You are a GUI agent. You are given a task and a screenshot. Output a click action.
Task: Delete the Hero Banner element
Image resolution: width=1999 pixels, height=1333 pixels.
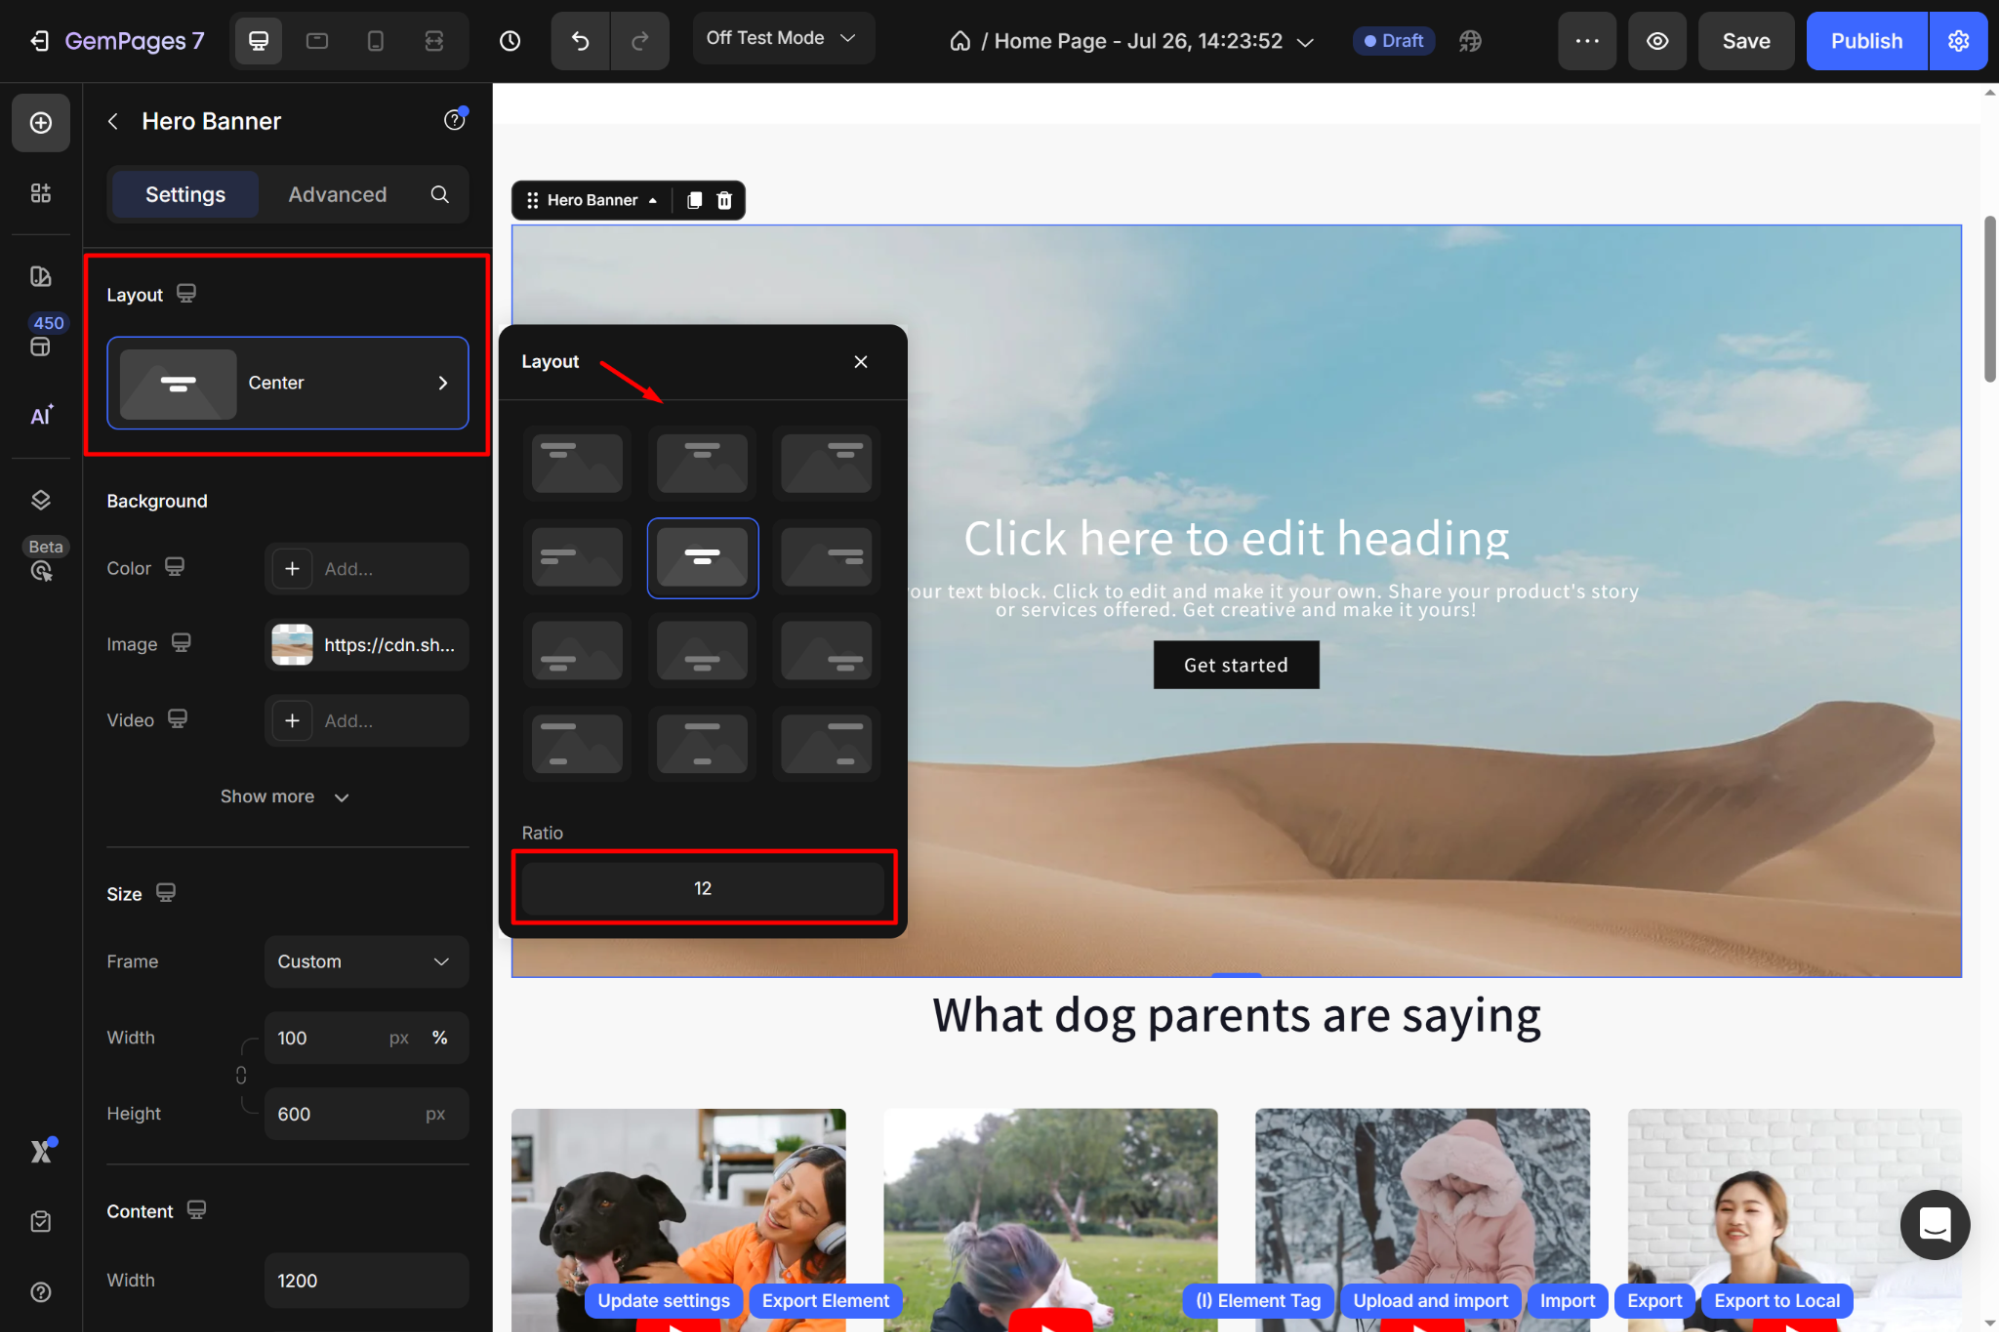[x=725, y=200]
